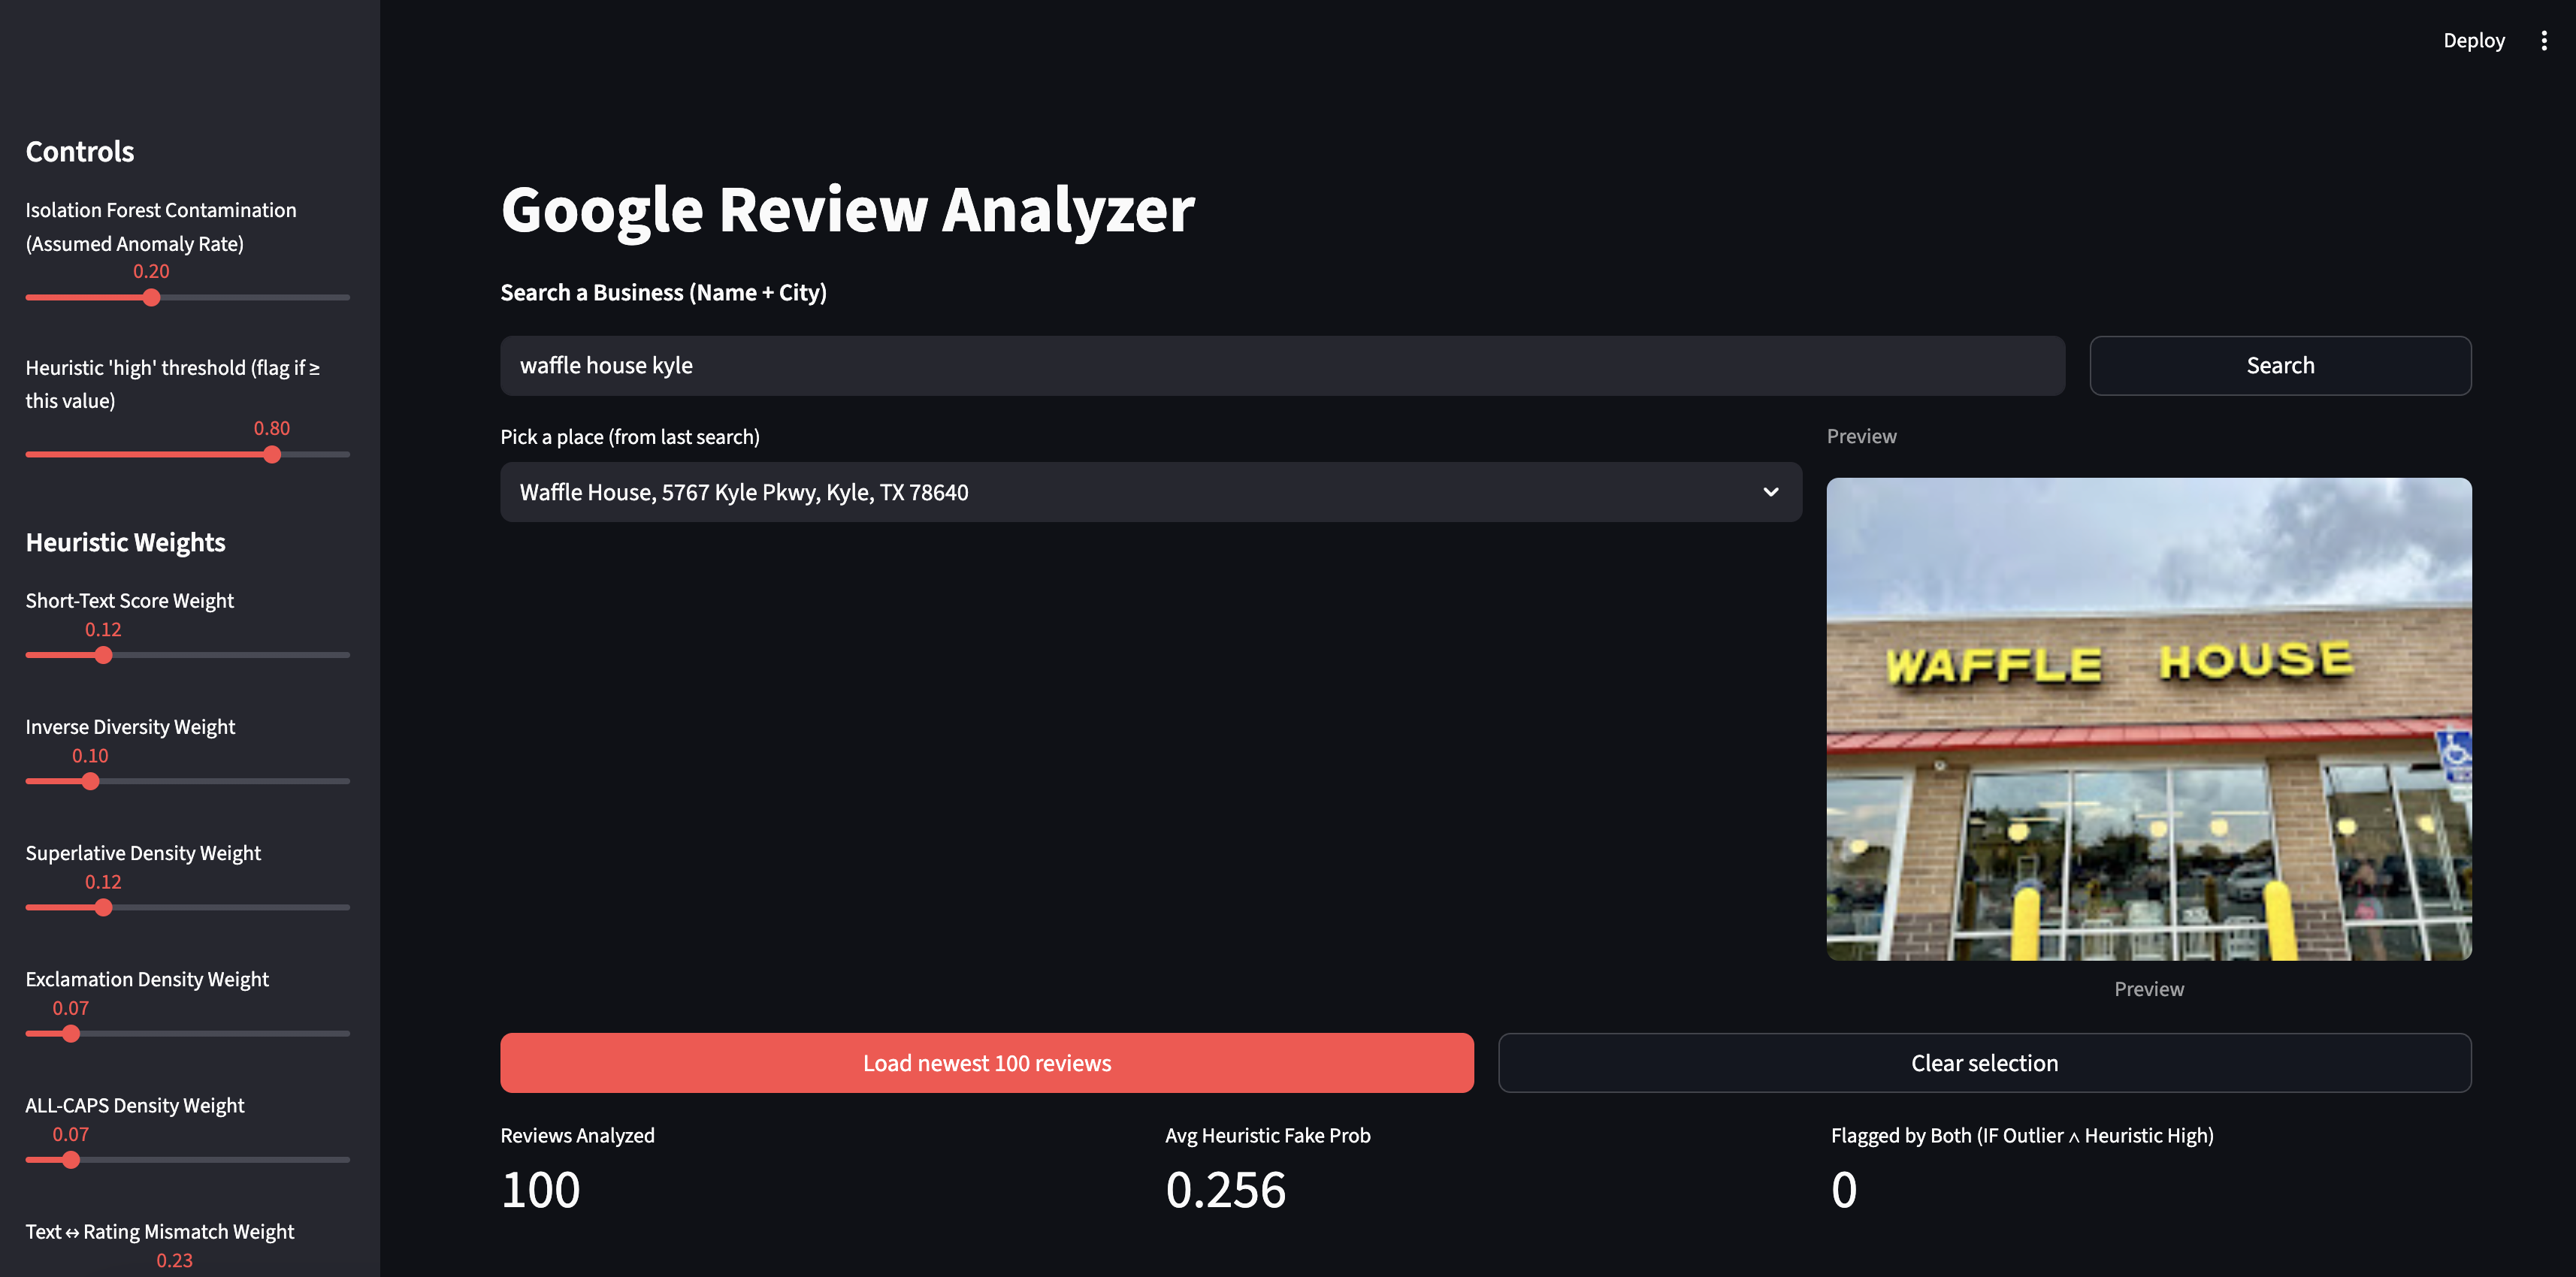The height and width of the screenshot is (1277, 2576).
Task: Click the business search text field
Action: [1281, 365]
